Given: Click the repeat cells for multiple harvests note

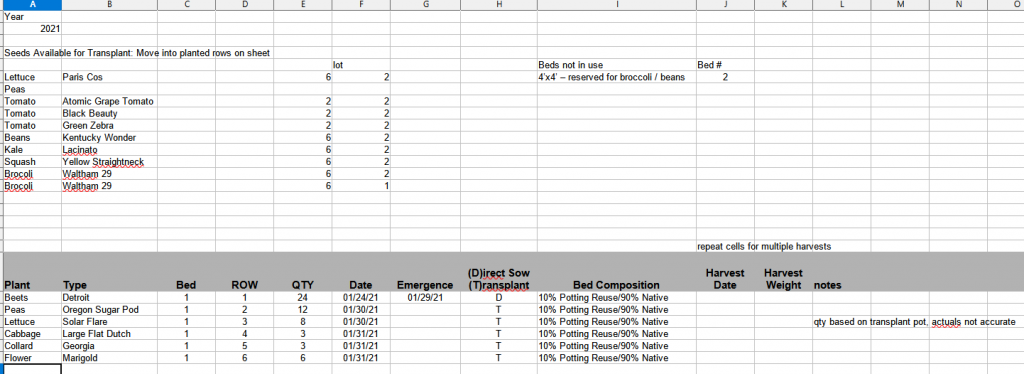Looking at the screenshot, I should [x=763, y=247].
